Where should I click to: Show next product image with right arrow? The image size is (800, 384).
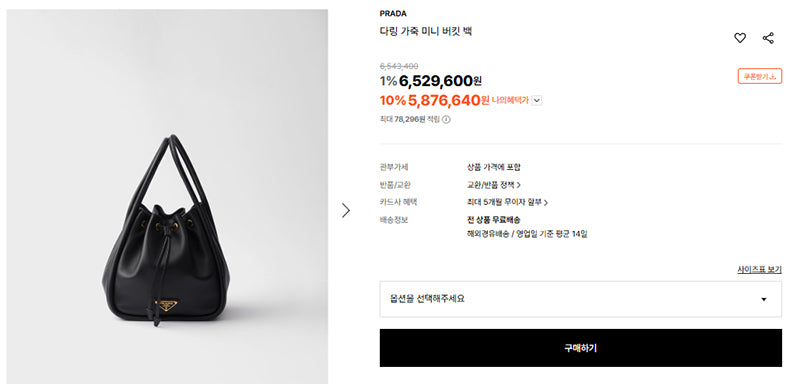346,210
